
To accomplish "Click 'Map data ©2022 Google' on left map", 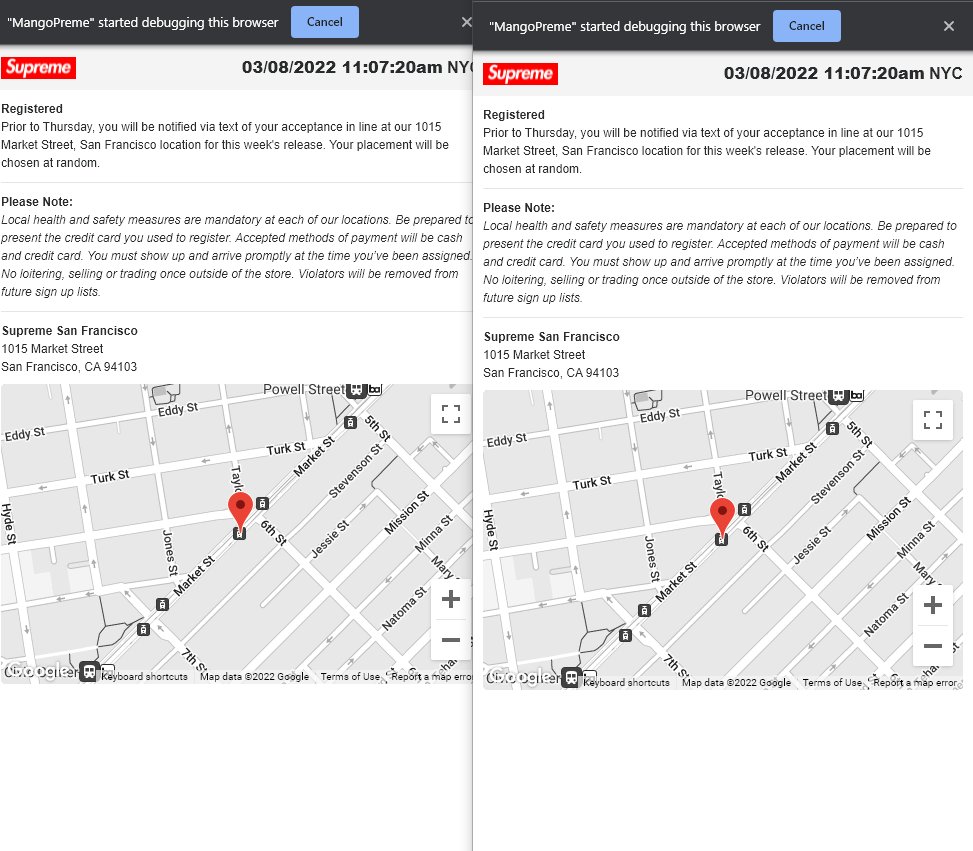I will pyautogui.click(x=254, y=677).
